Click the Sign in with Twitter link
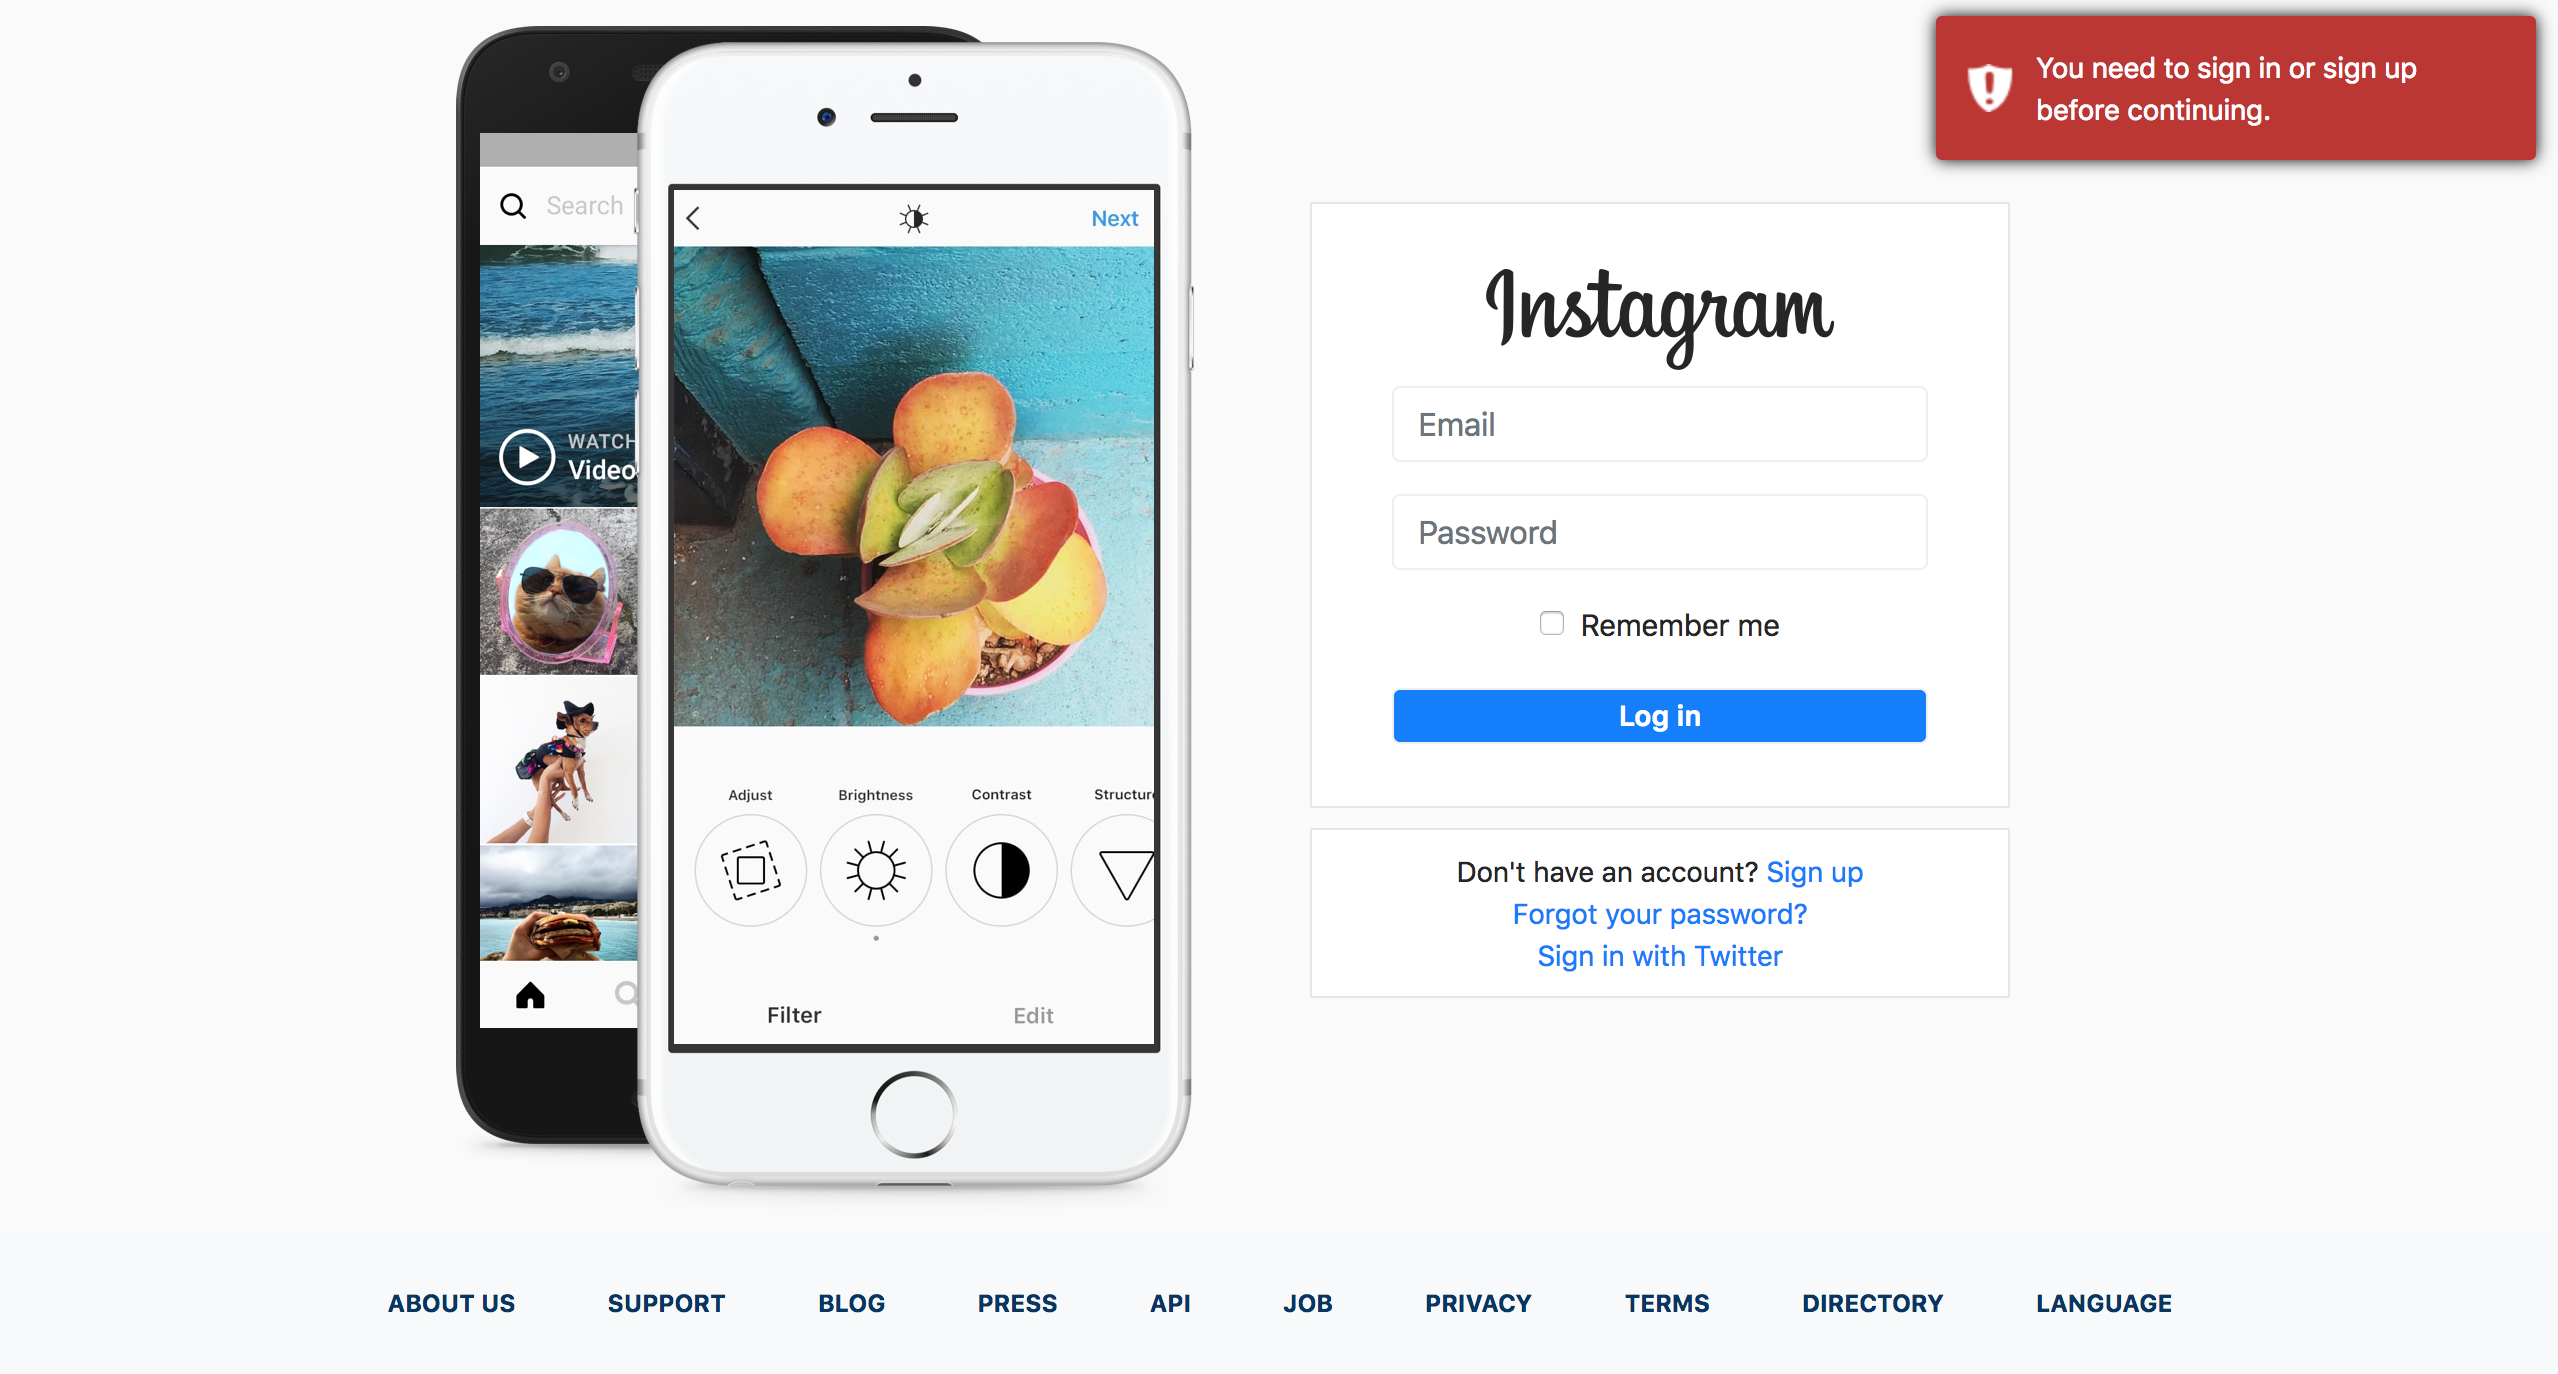2558x1374 pixels. coord(1660,953)
